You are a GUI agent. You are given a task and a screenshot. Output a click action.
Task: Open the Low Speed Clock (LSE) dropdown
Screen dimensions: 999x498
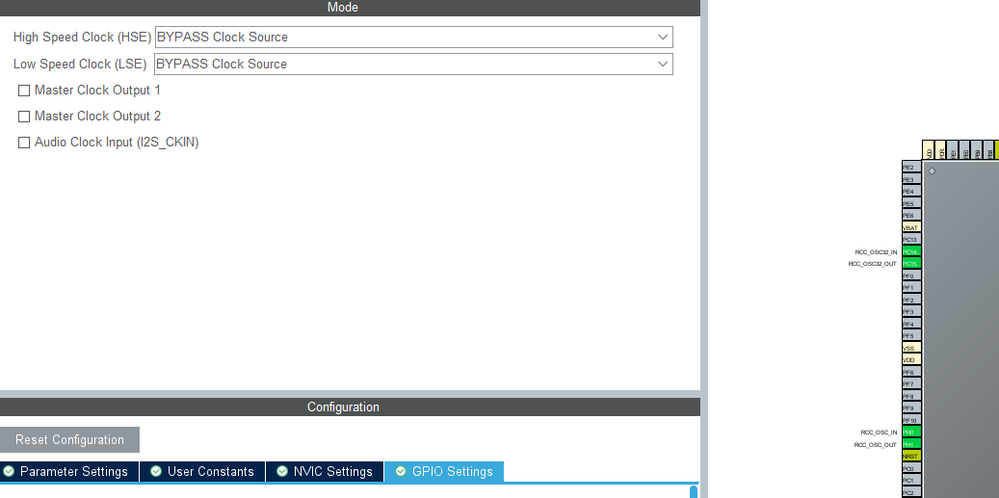coord(413,64)
